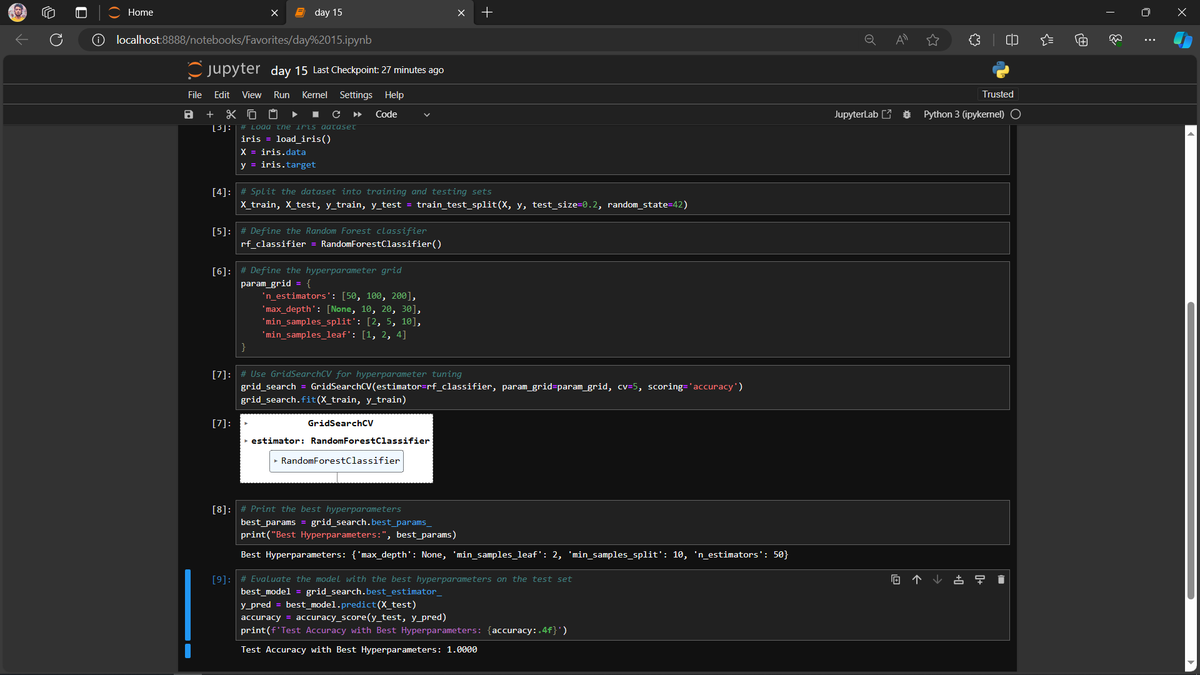Add page to favorites with star icon

pyautogui.click(x=932, y=40)
